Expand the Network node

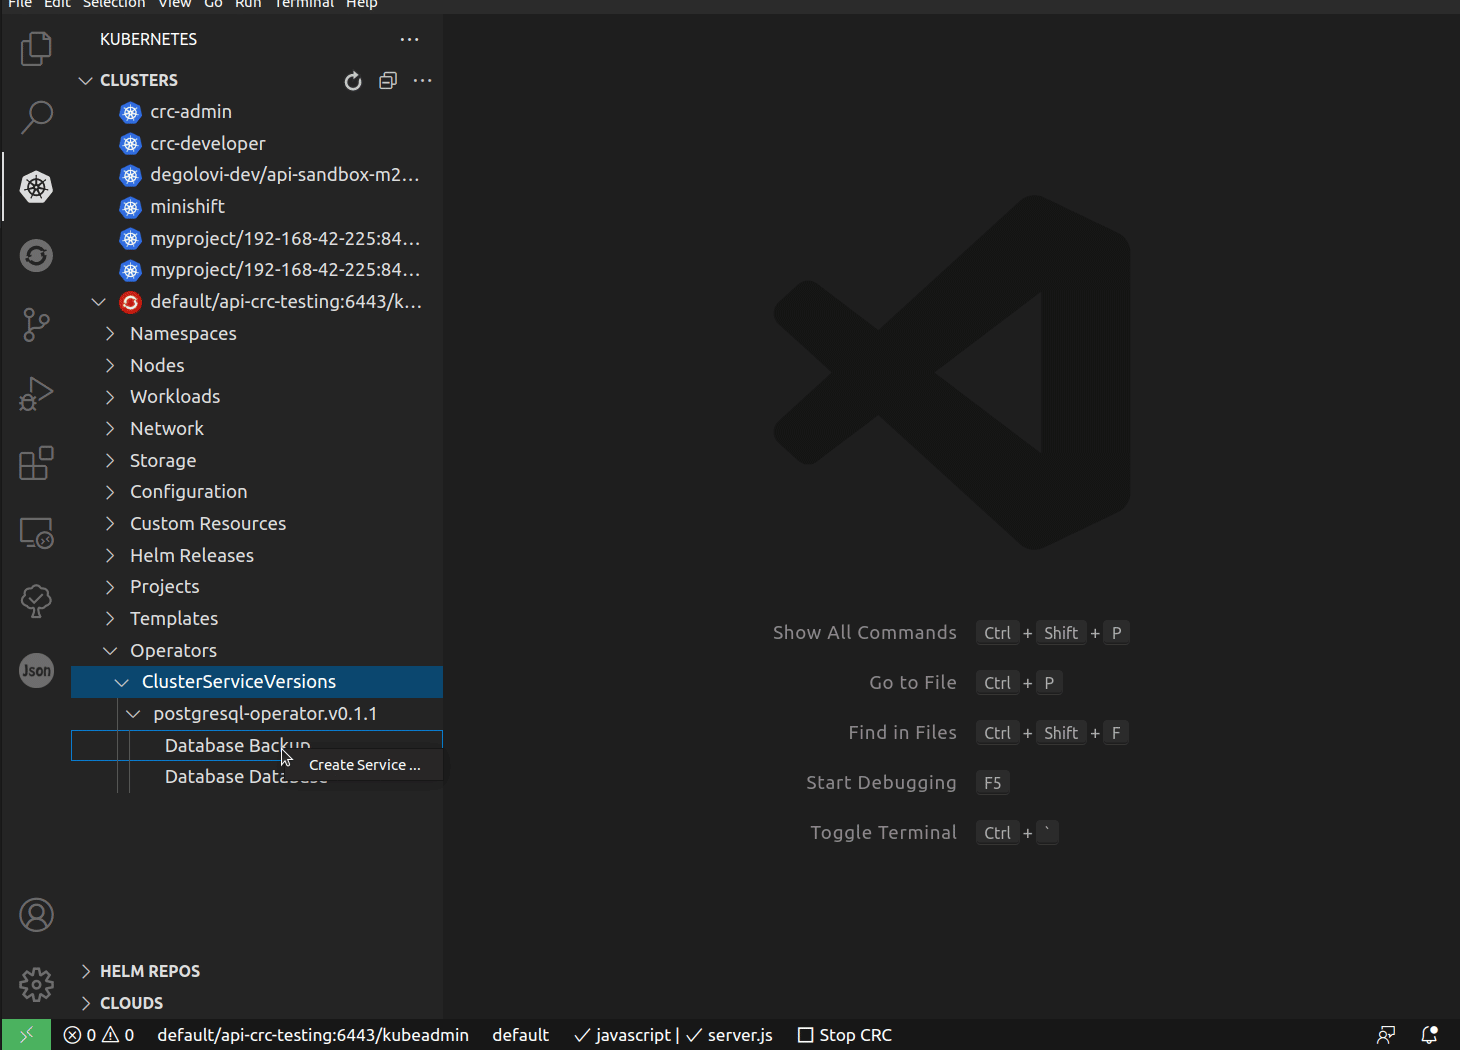pyautogui.click(x=110, y=429)
